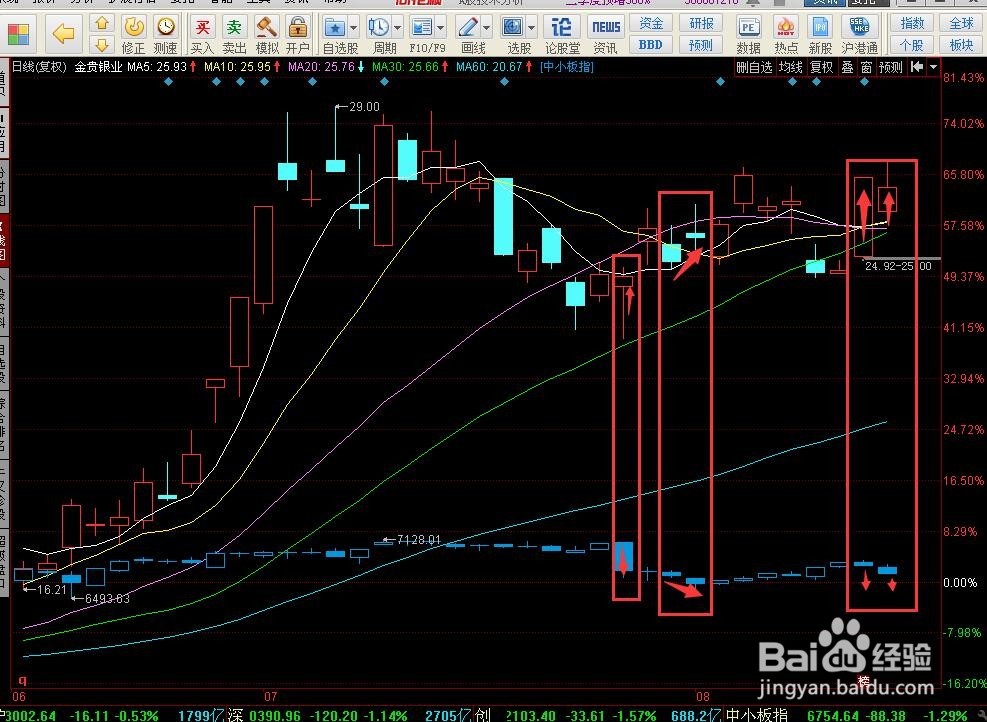
Task: Click the 7128.01 index value label
Action: click(419, 539)
